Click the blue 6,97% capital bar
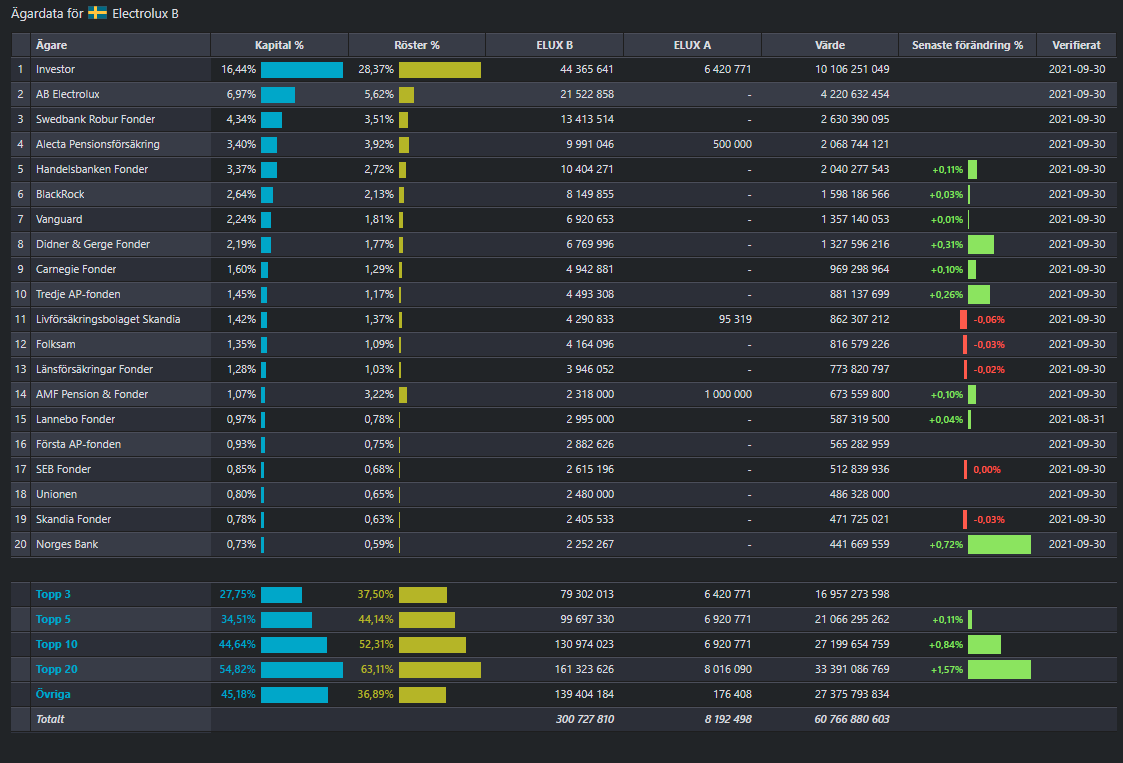This screenshot has width=1123, height=763. [278, 95]
